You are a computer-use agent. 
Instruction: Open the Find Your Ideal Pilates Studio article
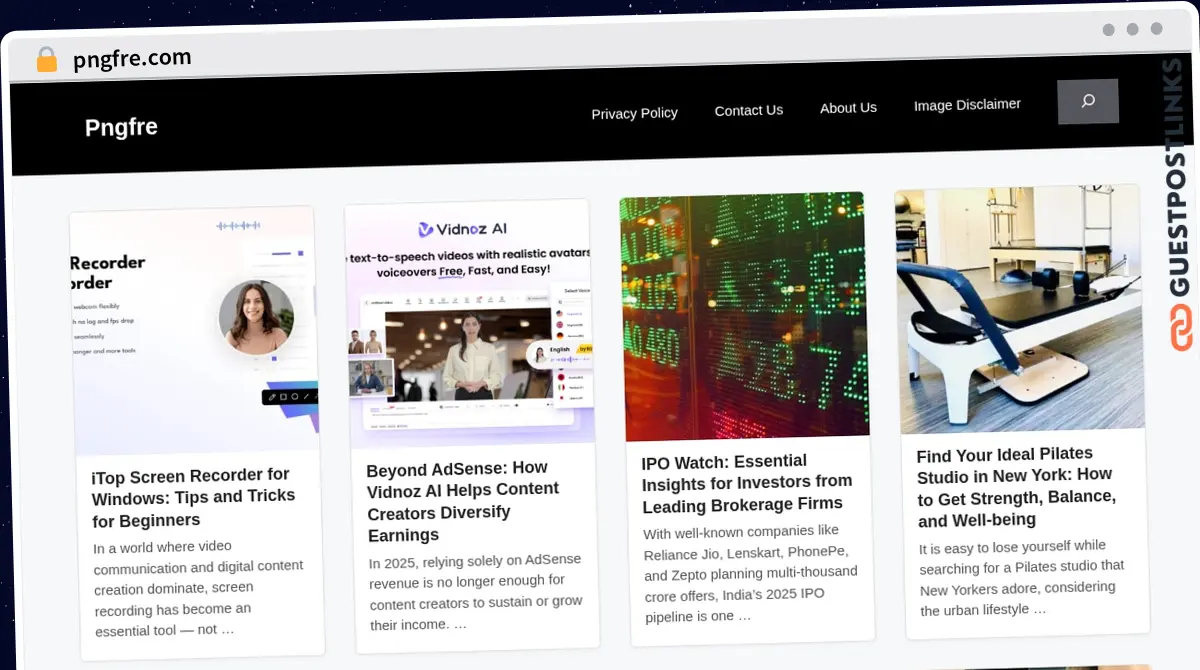click(x=1015, y=487)
